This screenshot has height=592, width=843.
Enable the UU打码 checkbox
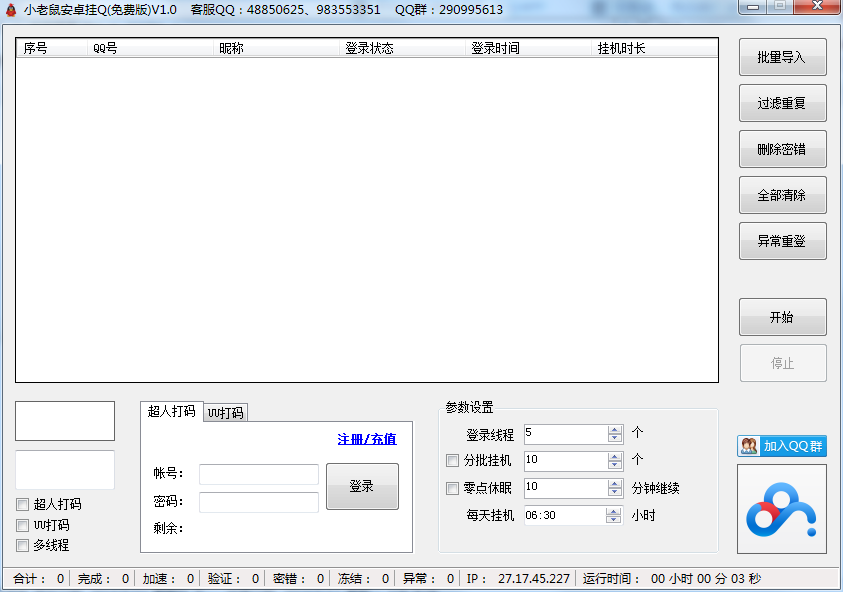click(x=23, y=525)
